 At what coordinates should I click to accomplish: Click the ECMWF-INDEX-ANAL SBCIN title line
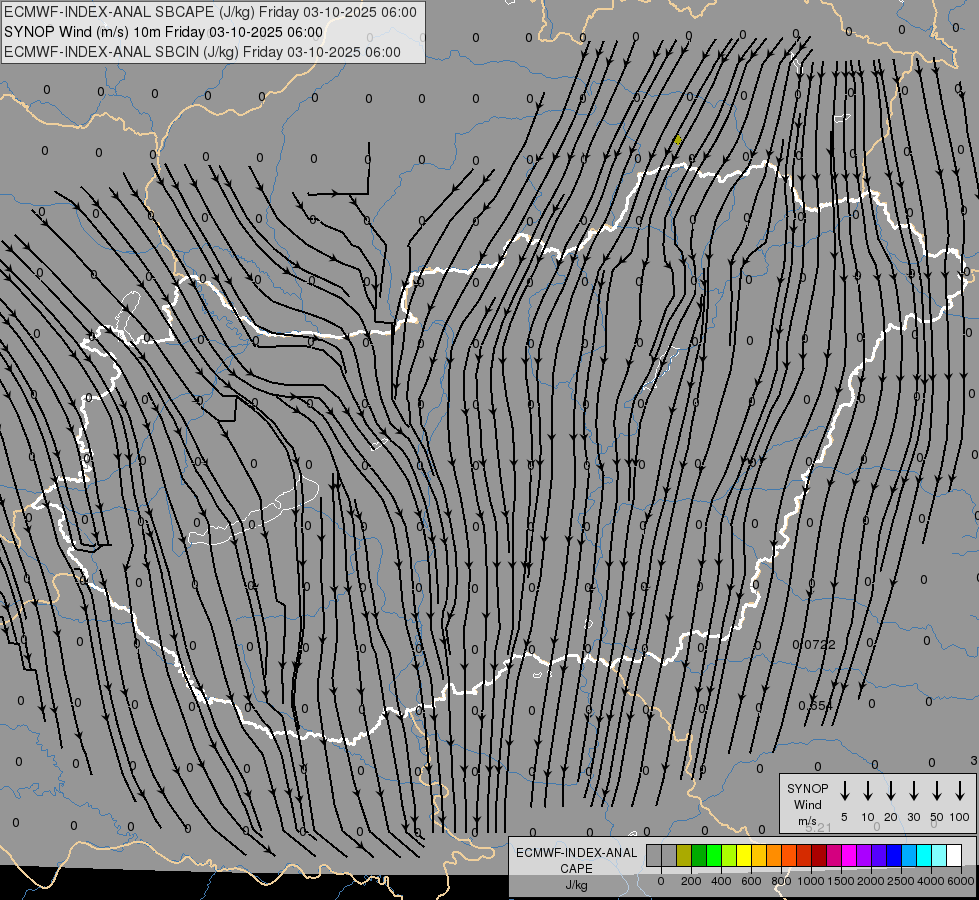tap(202, 52)
